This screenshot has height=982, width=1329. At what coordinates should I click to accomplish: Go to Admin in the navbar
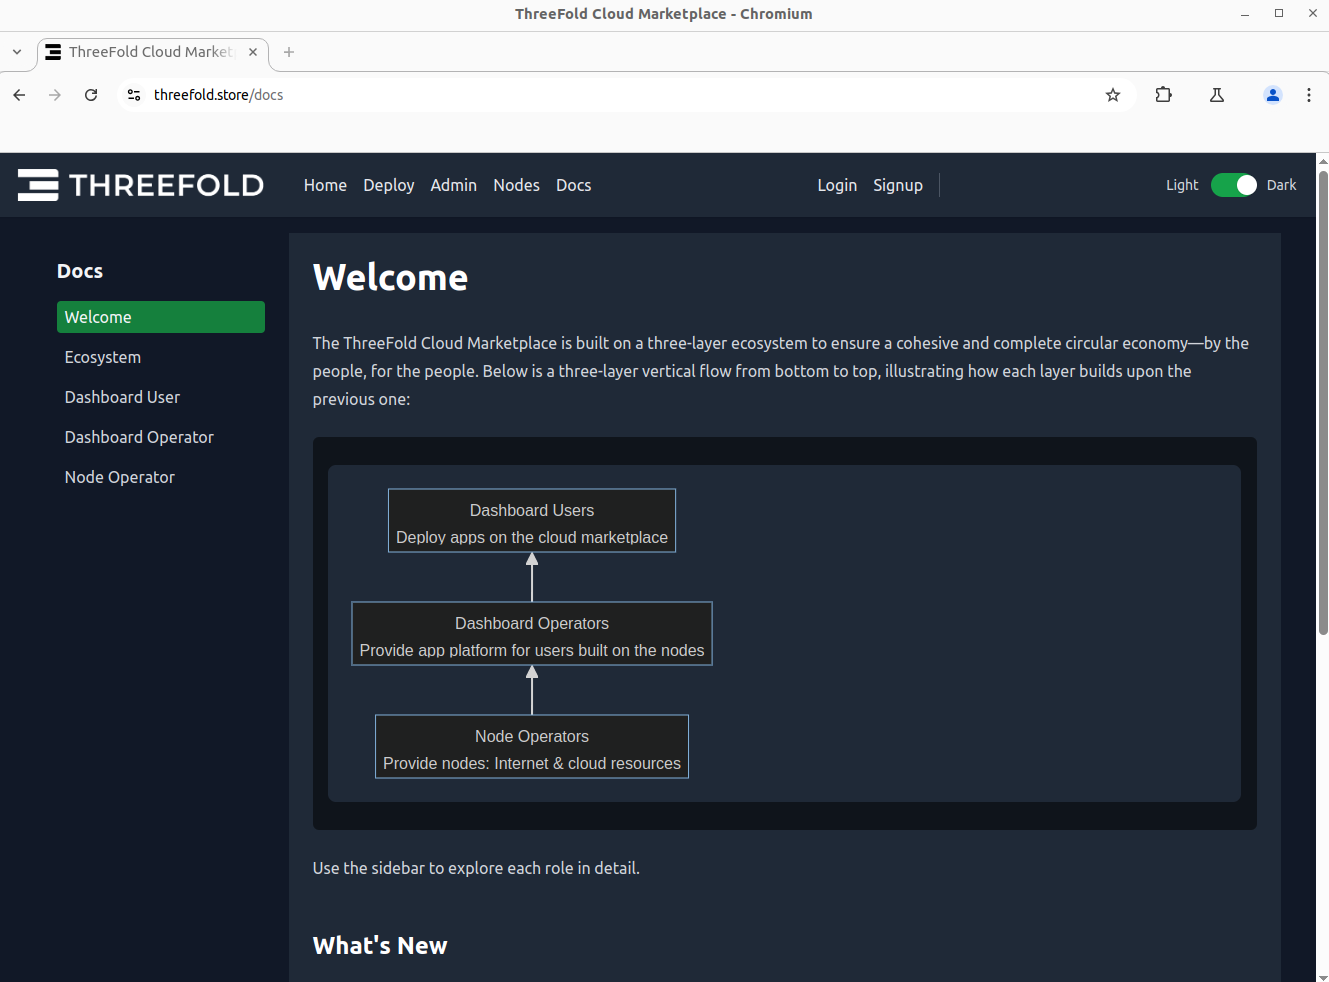click(x=453, y=185)
